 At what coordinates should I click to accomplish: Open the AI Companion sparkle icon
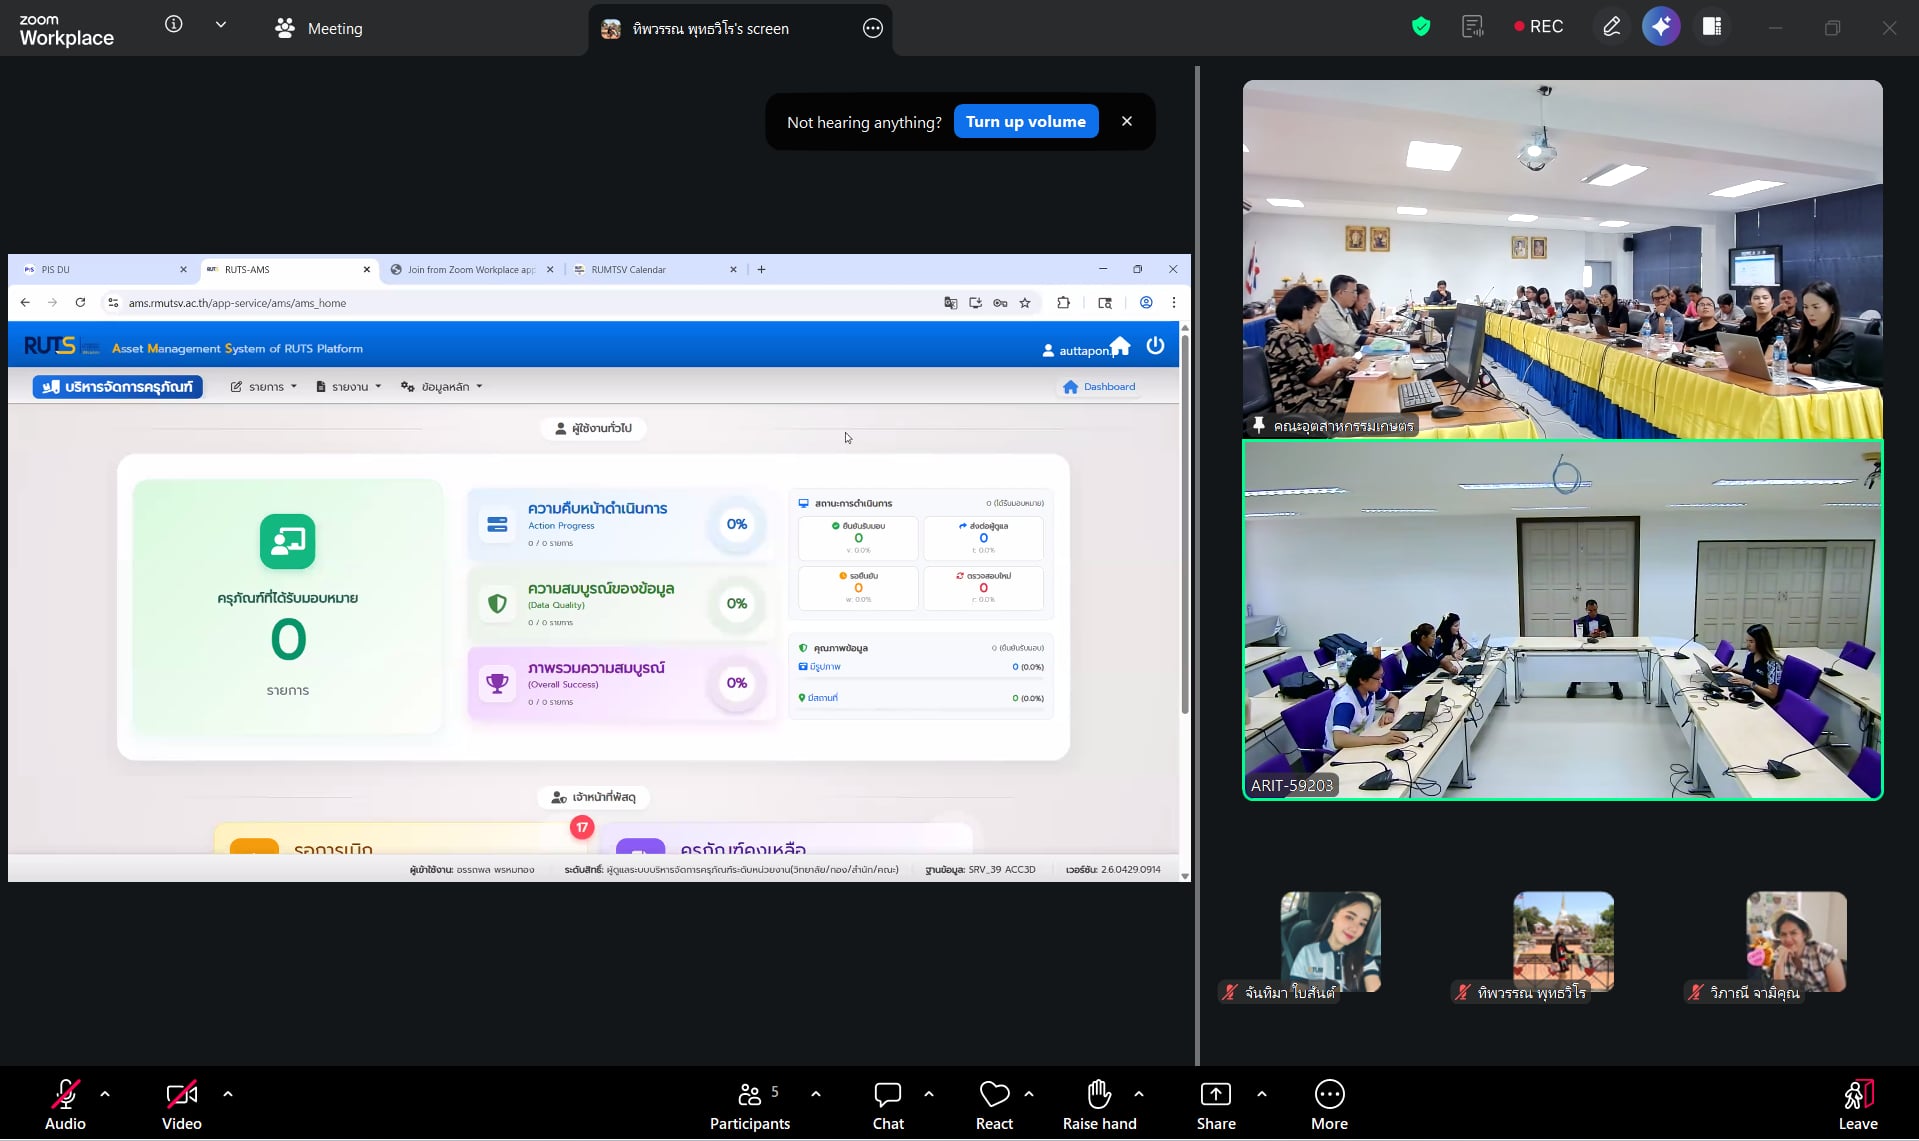pos(1661,27)
